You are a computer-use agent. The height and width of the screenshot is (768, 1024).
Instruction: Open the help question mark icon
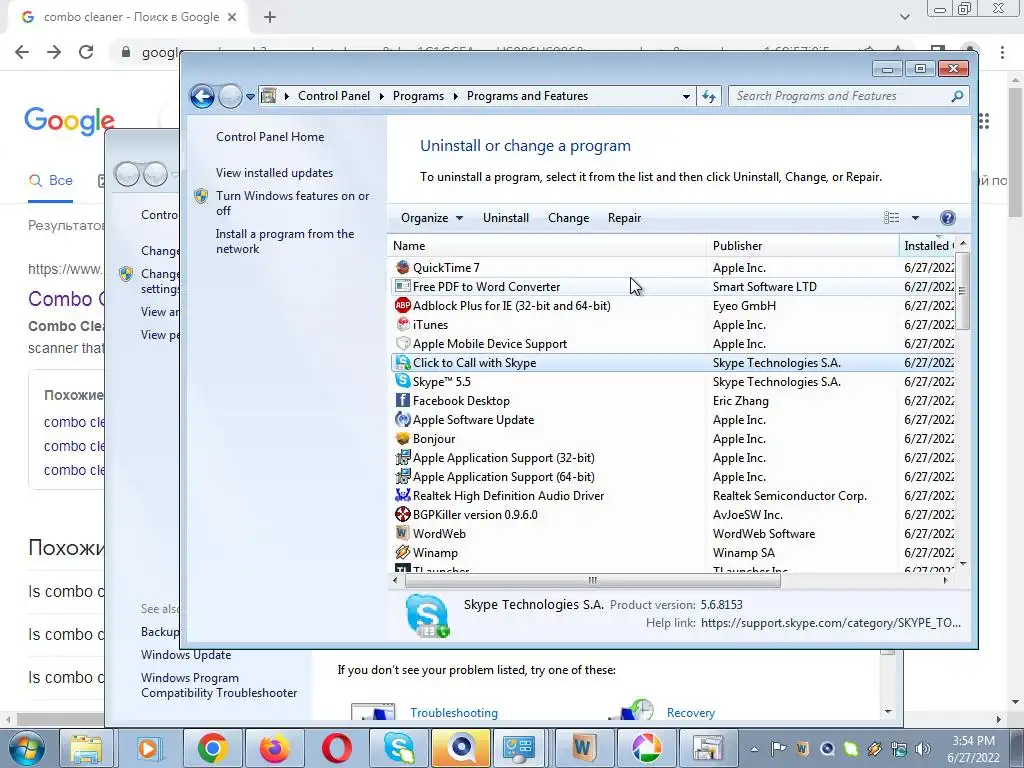pyautogui.click(x=948, y=218)
